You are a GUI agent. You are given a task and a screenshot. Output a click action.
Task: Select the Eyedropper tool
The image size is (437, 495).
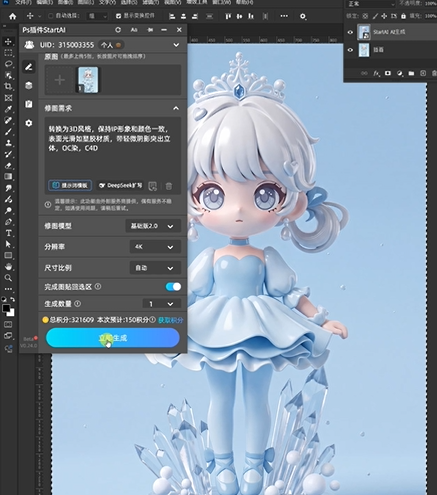(x=8, y=109)
